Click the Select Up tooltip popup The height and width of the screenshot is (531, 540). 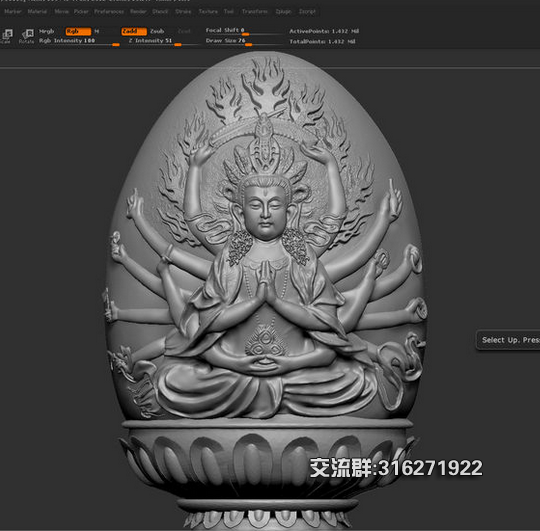508,340
